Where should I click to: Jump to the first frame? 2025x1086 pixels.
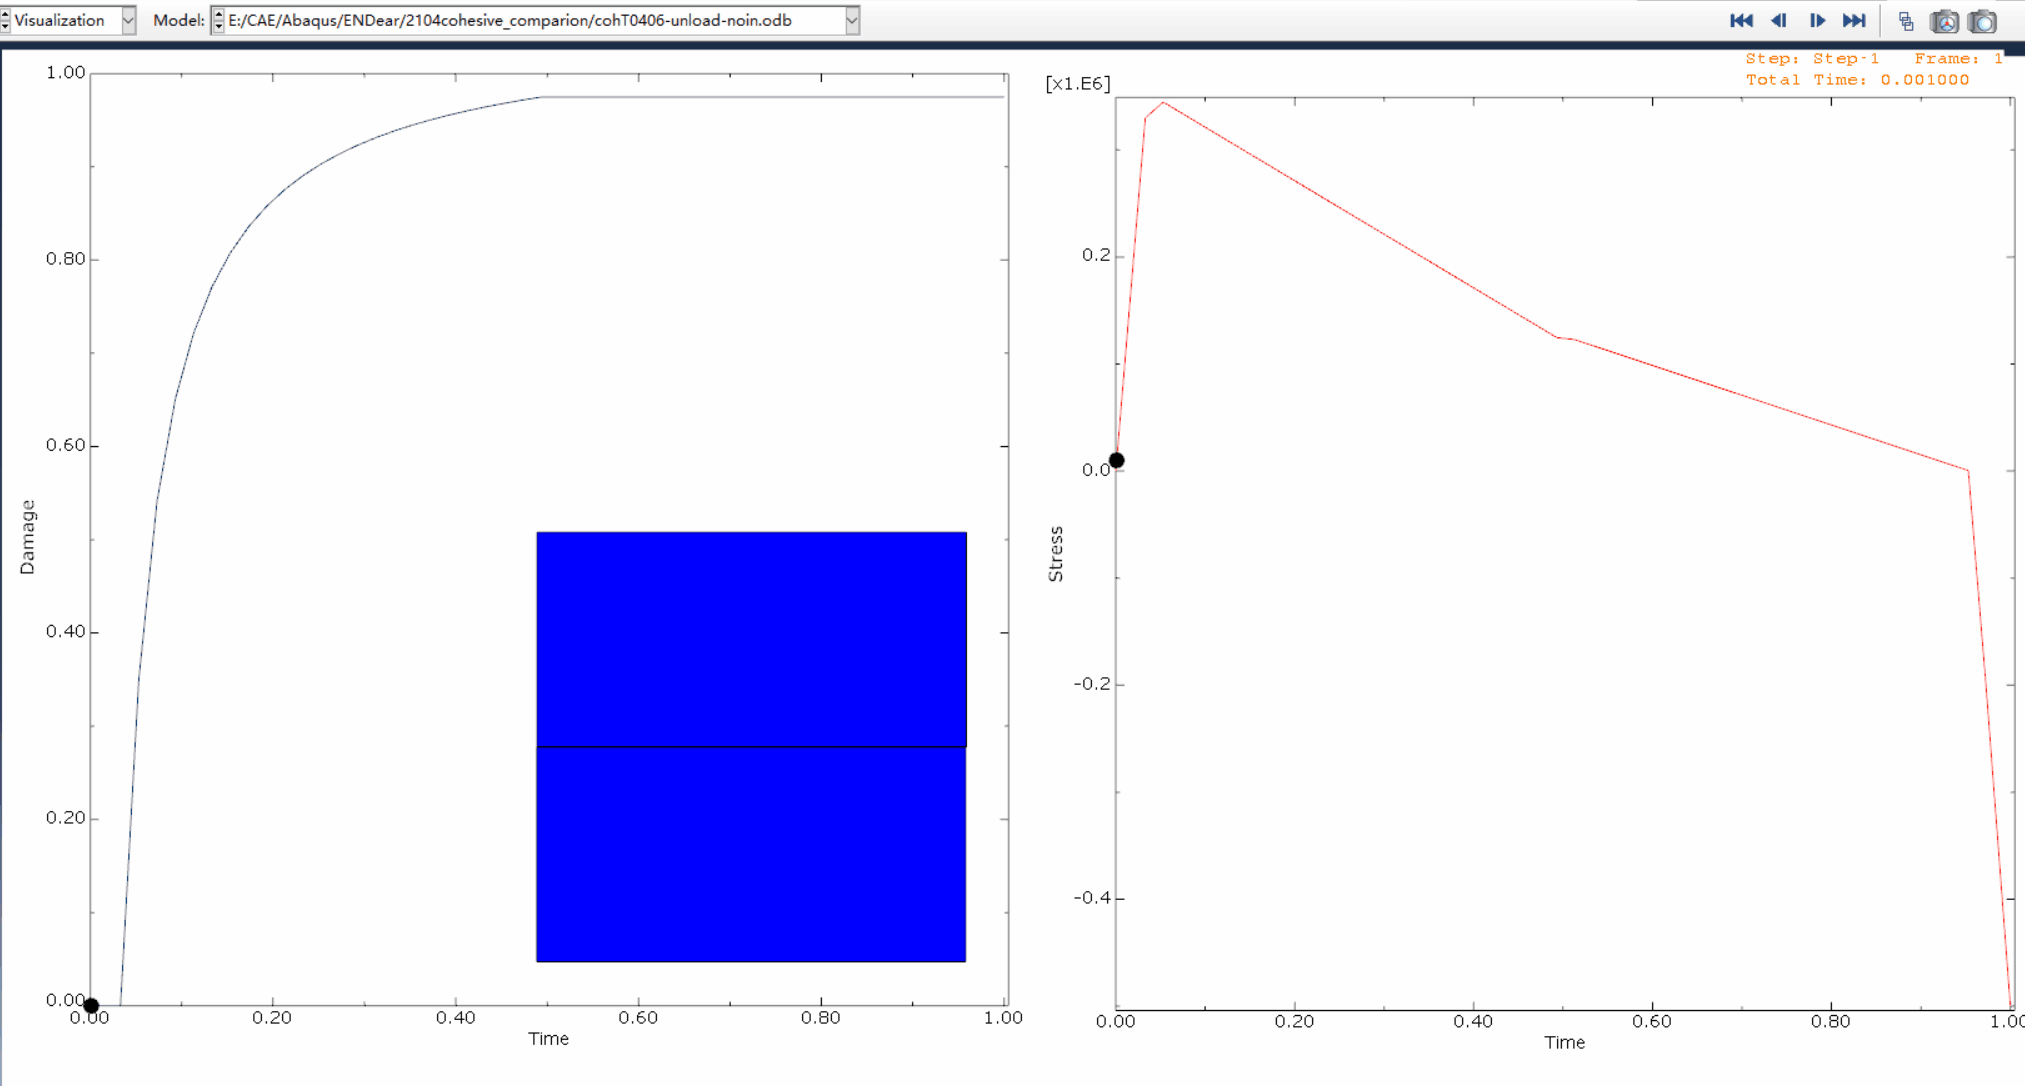coord(1741,20)
